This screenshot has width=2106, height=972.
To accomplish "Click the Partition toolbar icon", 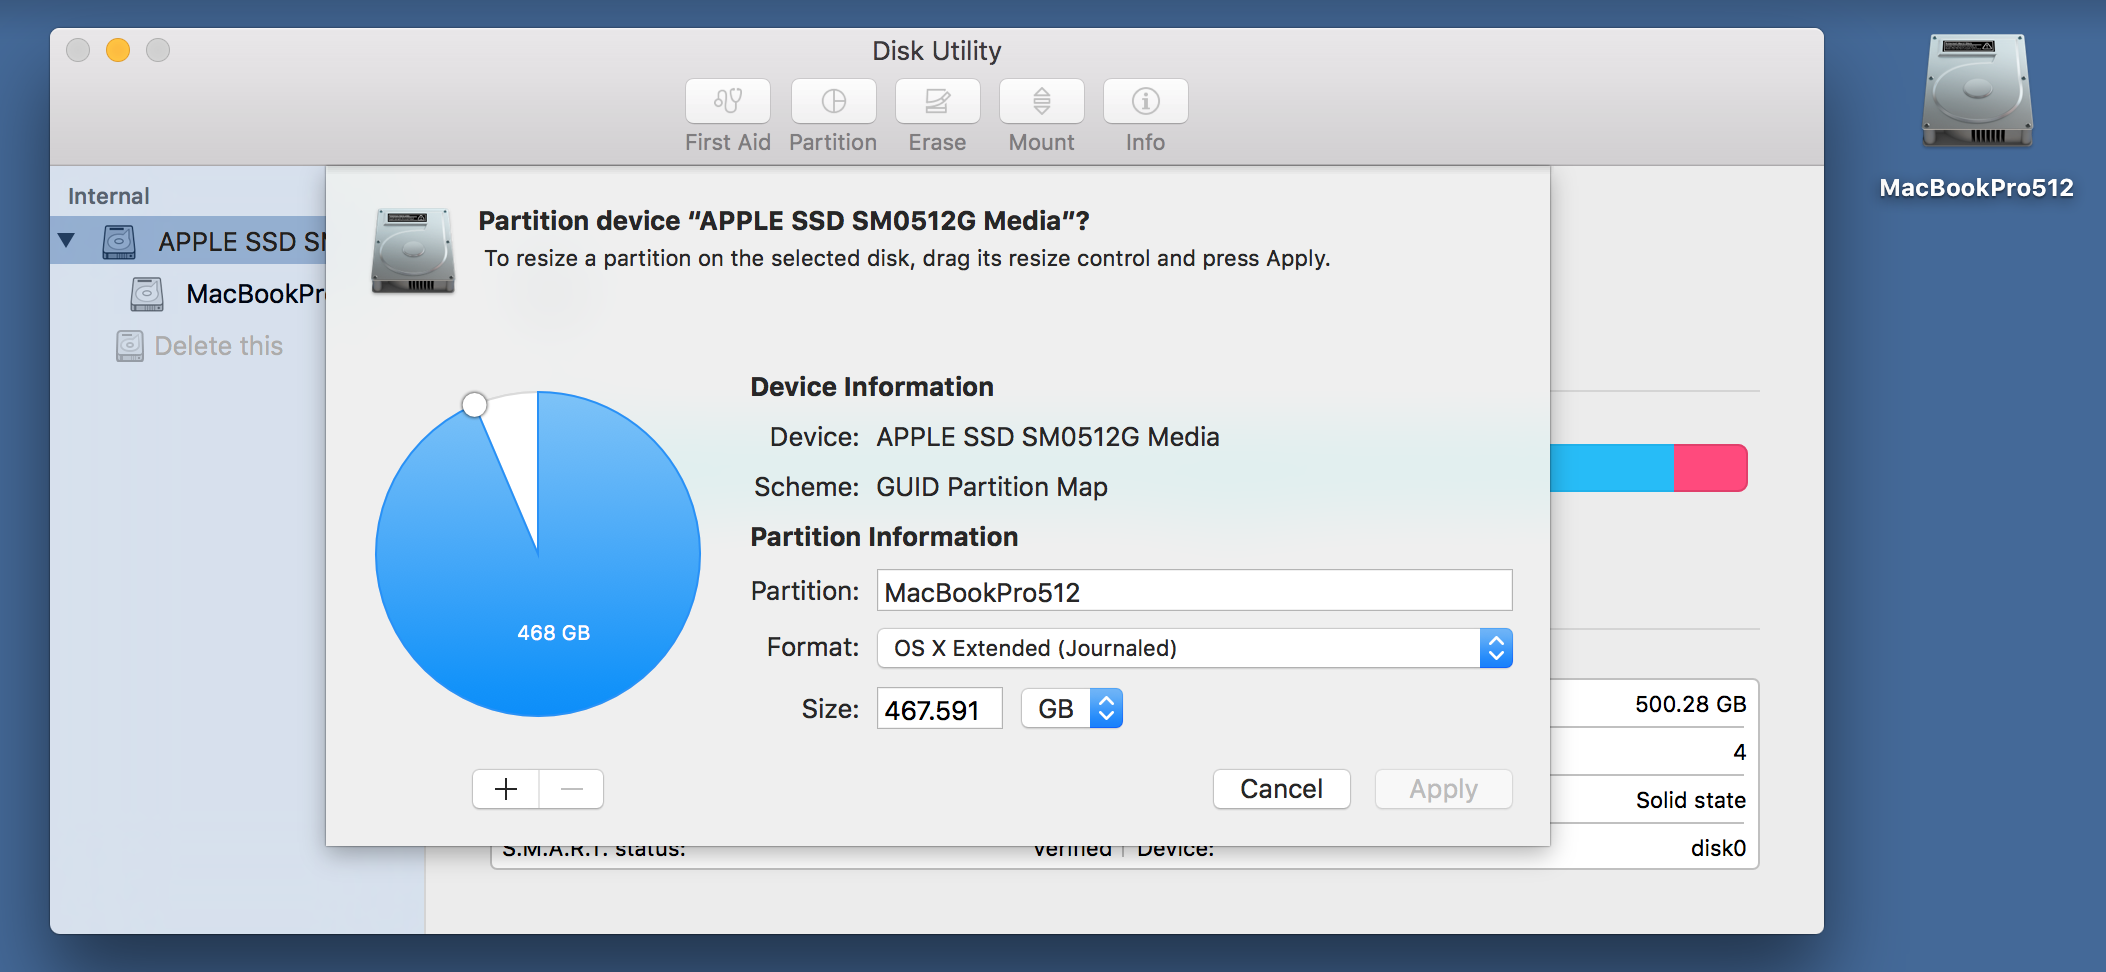I will pyautogui.click(x=833, y=101).
